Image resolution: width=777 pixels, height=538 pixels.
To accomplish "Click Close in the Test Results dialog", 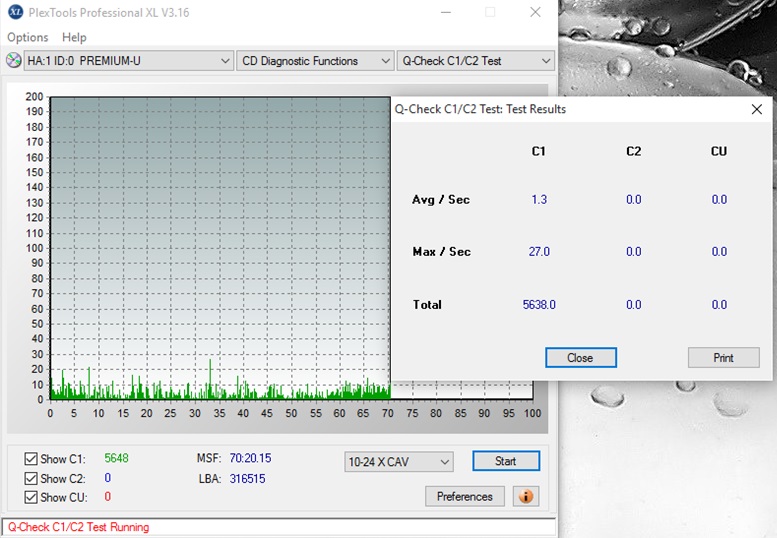I will click(581, 358).
